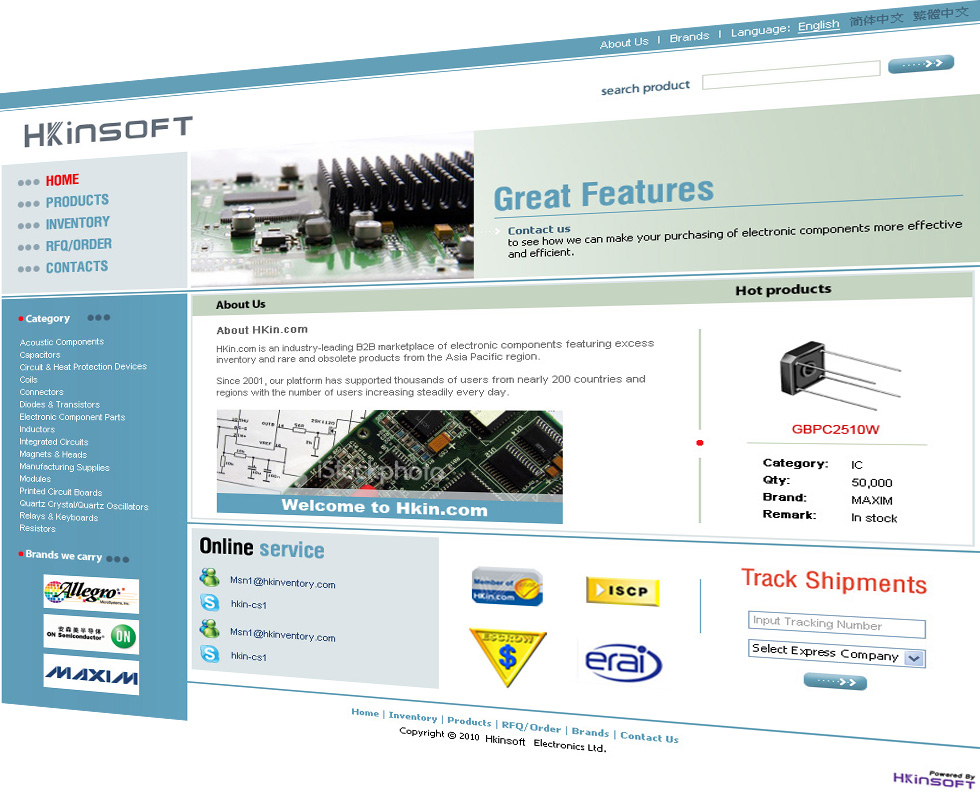The width and height of the screenshot is (980, 796).
Task: Click the first MSN messenger icon
Action: point(209,577)
